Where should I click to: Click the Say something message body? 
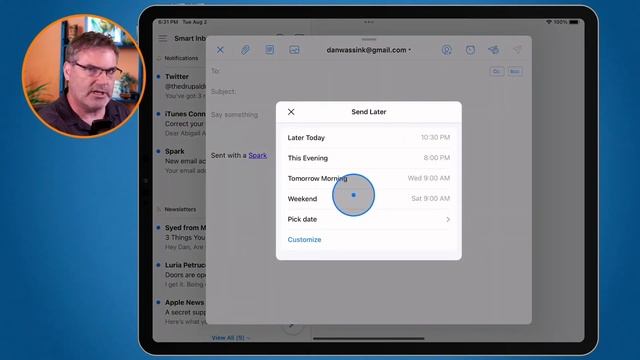(x=235, y=115)
